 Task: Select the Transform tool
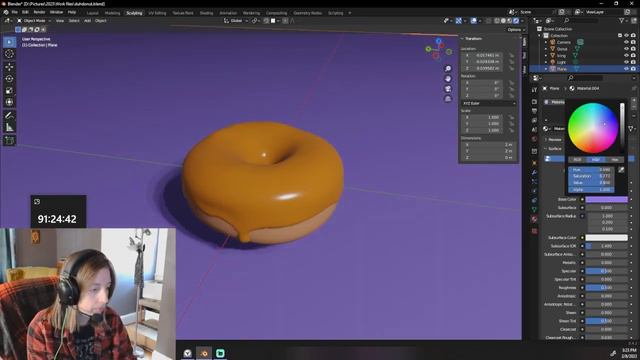click(x=9, y=102)
